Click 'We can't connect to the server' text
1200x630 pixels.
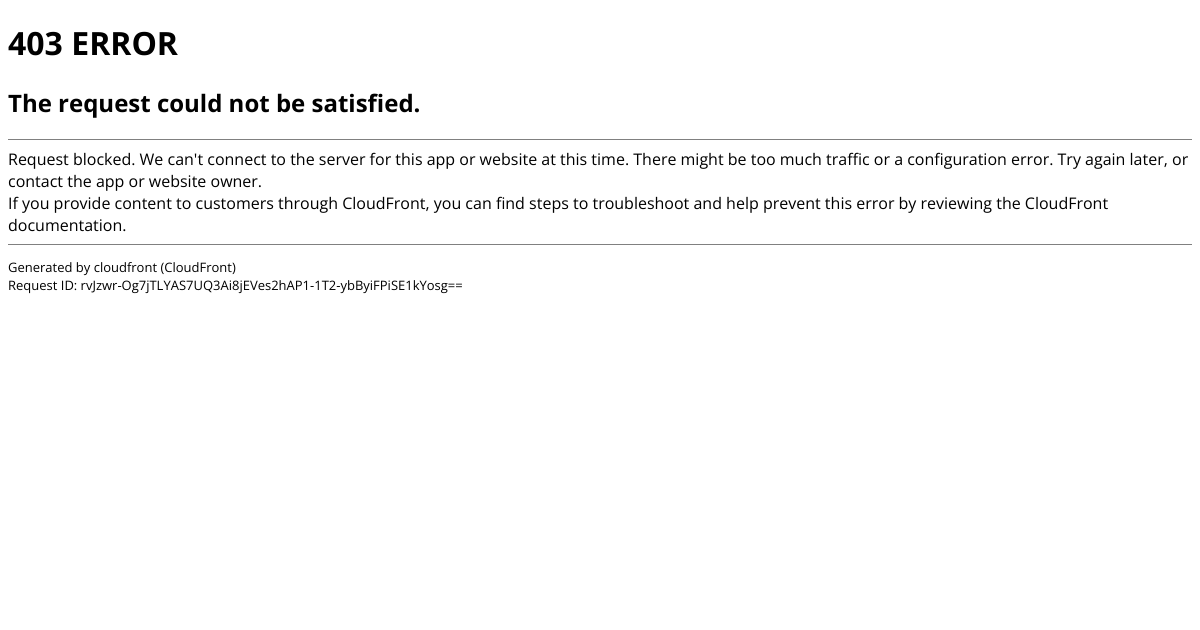[x=255, y=160]
